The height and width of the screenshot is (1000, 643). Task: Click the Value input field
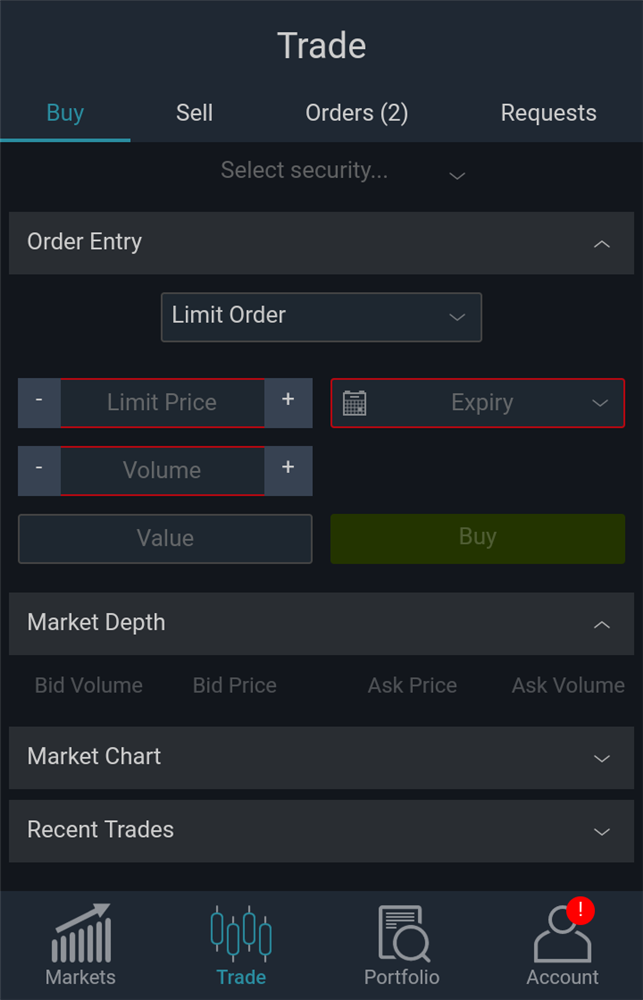(x=165, y=539)
